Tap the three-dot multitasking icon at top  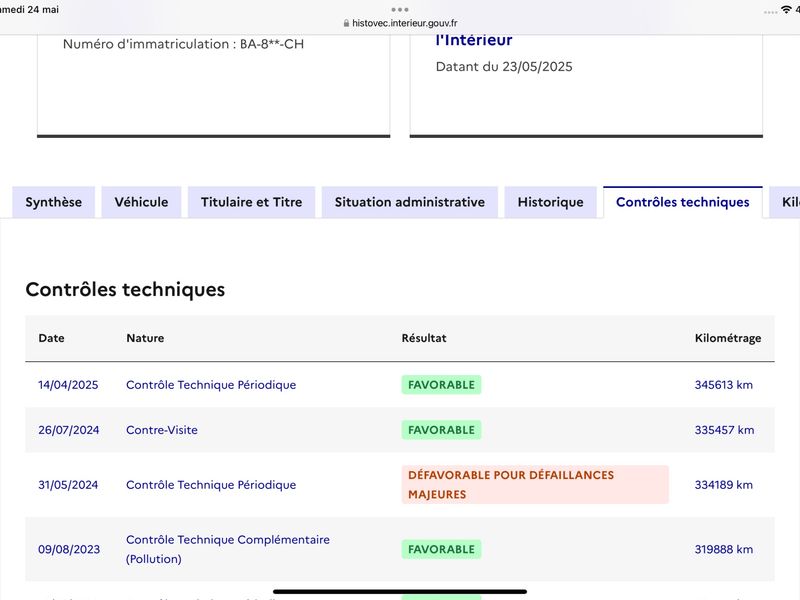400,9
